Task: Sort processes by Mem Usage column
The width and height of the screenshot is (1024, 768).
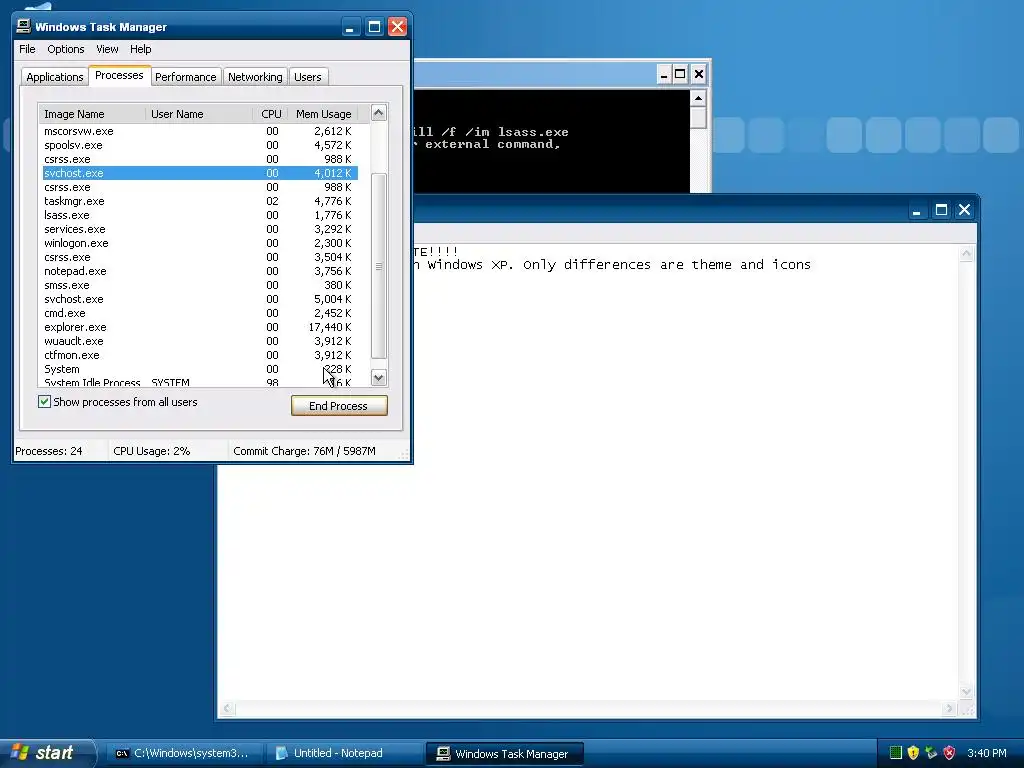Action: pyautogui.click(x=323, y=114)
